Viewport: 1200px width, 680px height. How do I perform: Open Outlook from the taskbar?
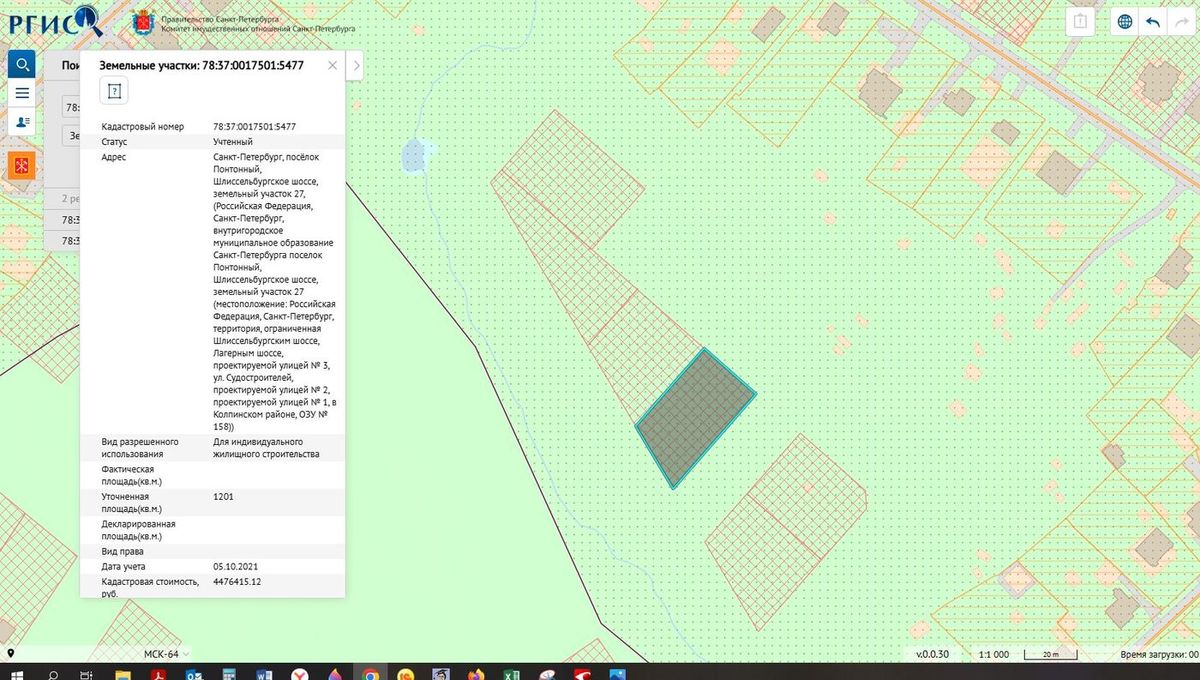[x=193, y=673]
